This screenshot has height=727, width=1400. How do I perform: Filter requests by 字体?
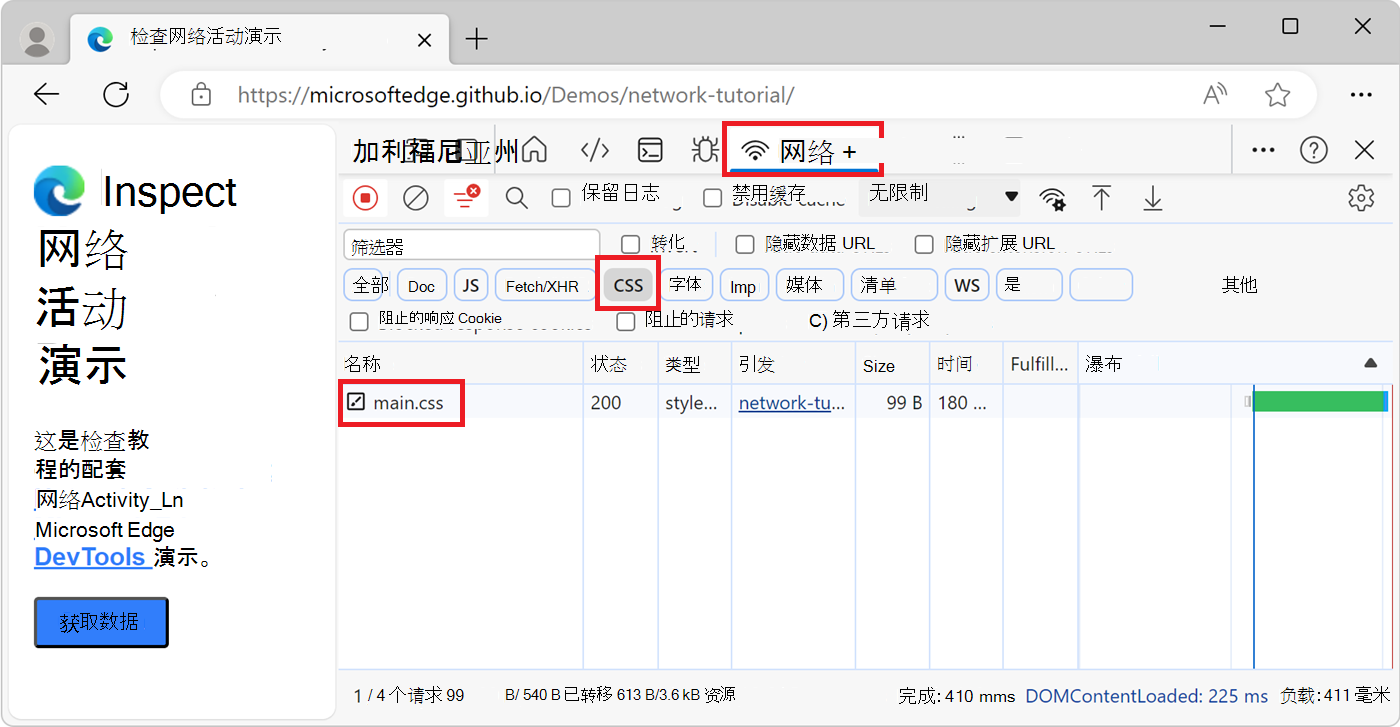point(686,285)
